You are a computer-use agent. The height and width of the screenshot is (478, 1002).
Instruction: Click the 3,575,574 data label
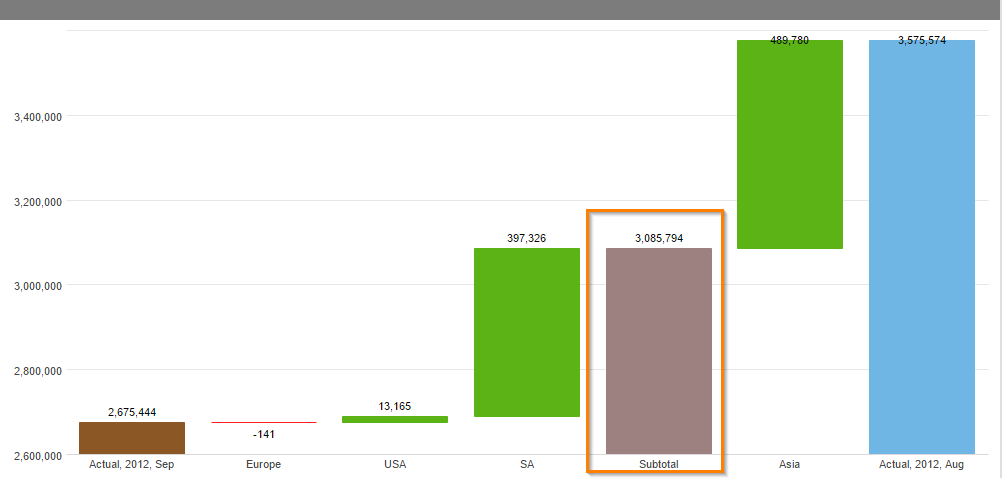tap(922, 40)
